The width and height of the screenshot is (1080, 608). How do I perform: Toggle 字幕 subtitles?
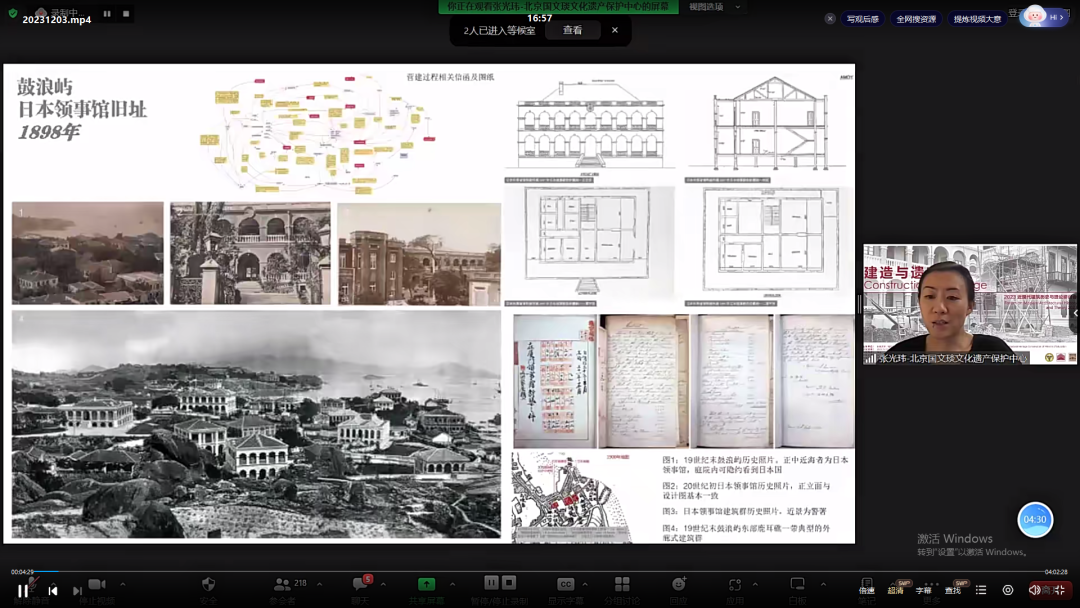924,591
